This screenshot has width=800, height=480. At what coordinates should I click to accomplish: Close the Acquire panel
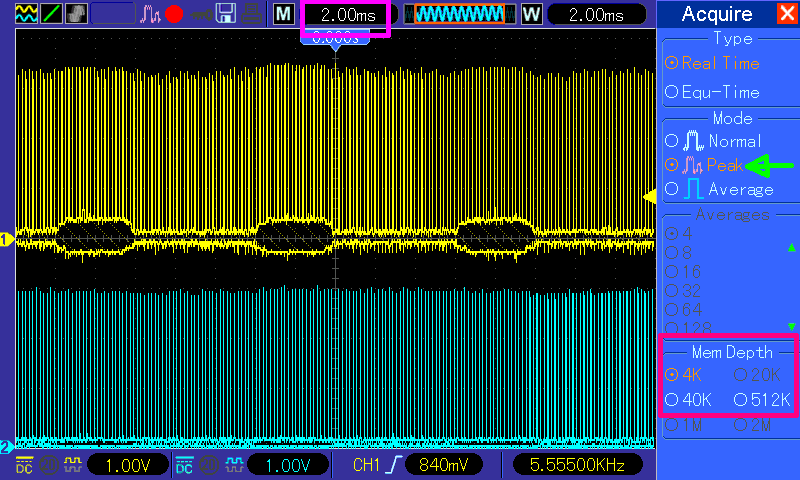(x=786, y=14)
